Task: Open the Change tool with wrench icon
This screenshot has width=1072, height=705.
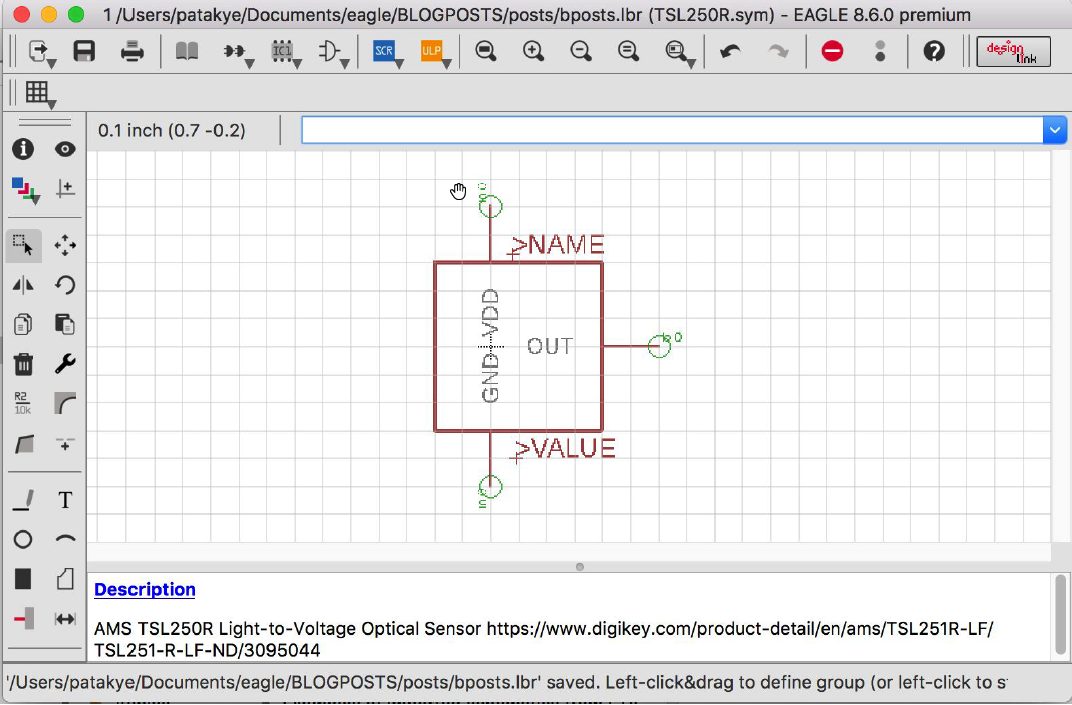Action: 64,364
